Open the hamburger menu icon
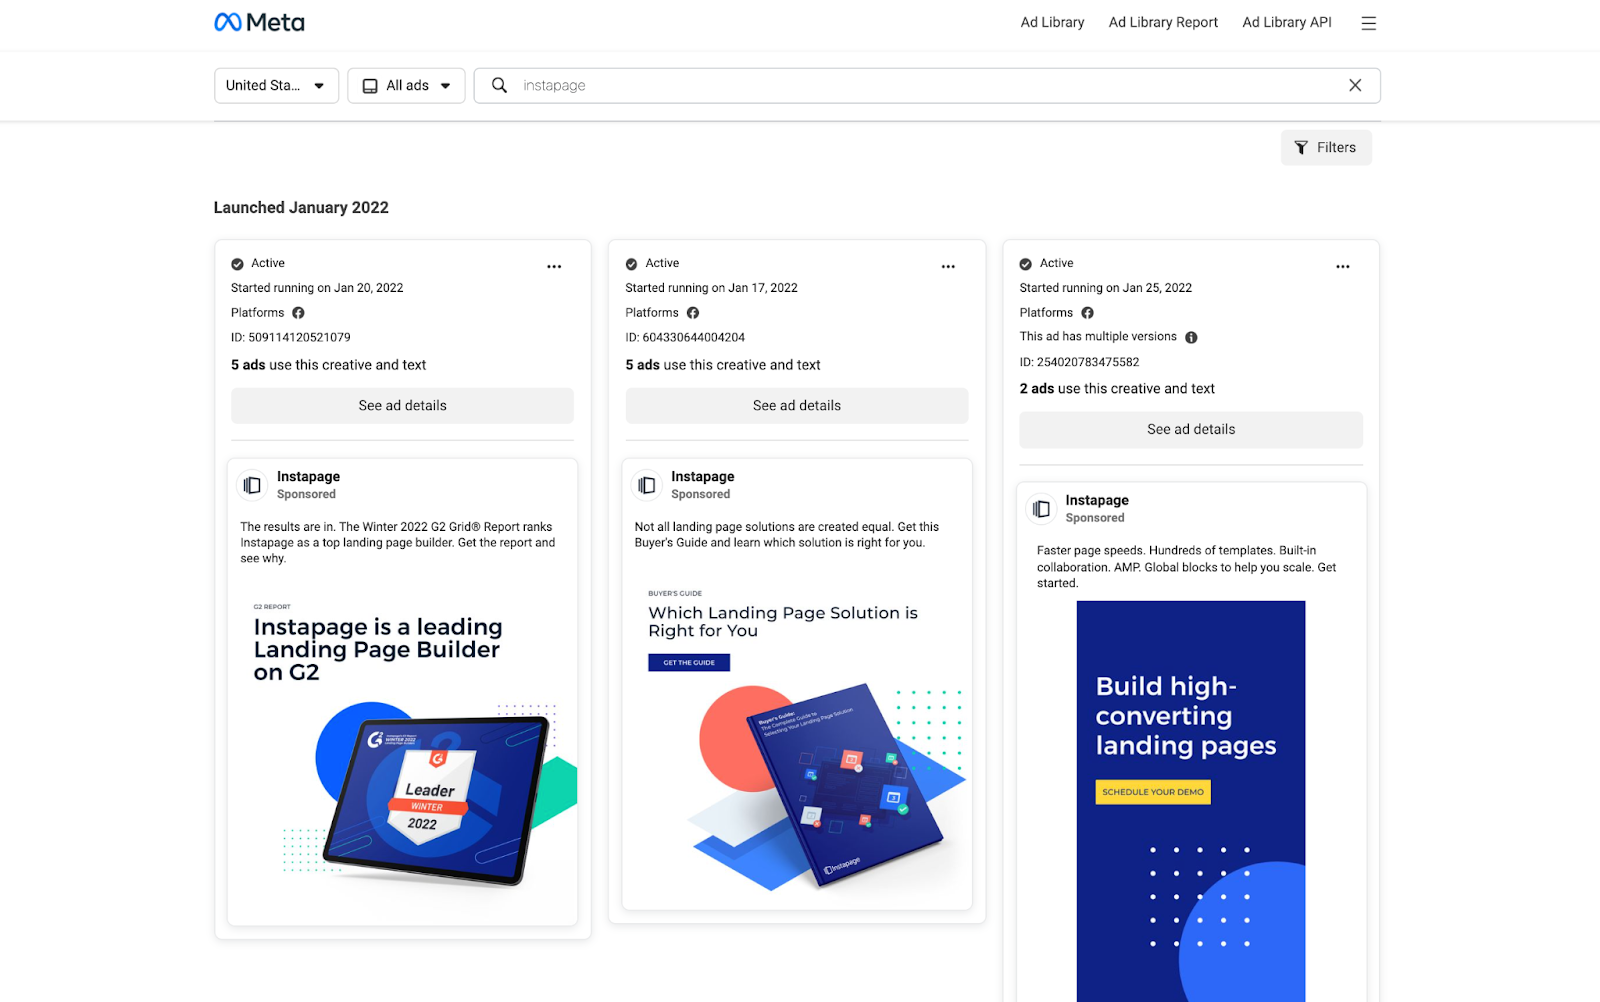This screenshot has width=1600, height=1002. tap(1368, 23)
